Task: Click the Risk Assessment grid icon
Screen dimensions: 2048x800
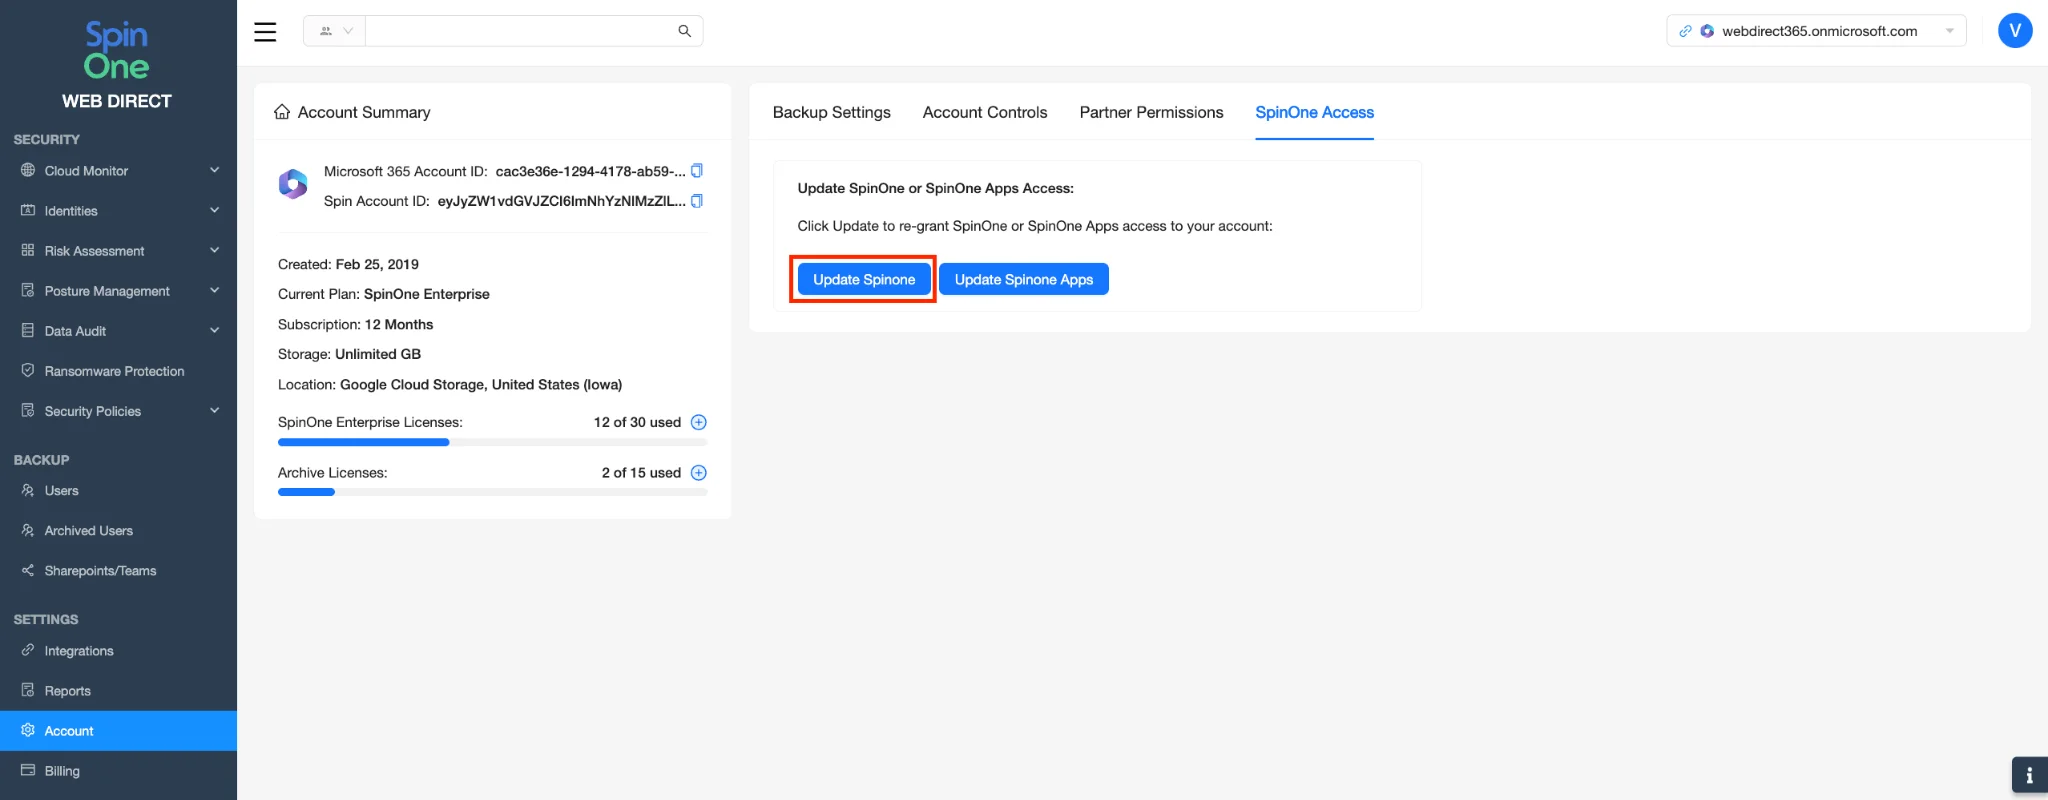Action: (28, 250)
